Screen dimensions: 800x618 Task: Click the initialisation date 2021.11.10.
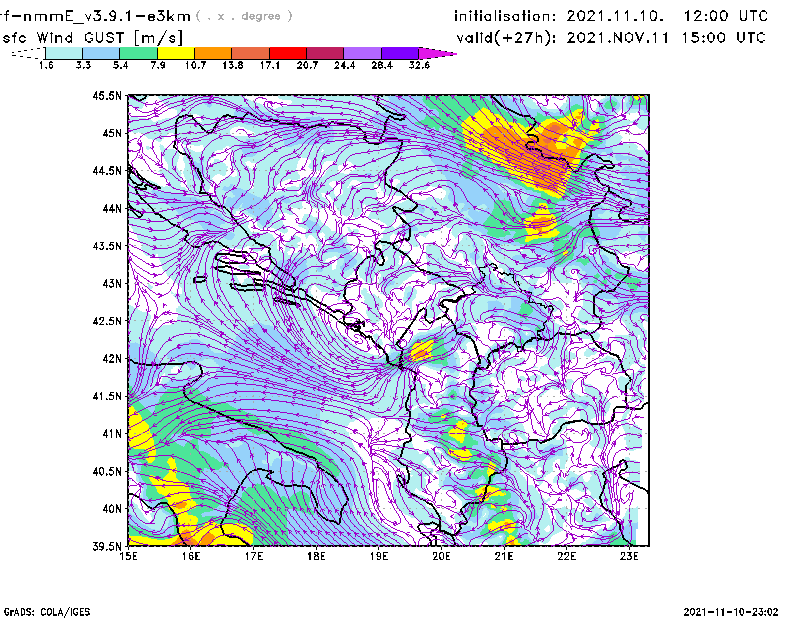click(615, 16)
